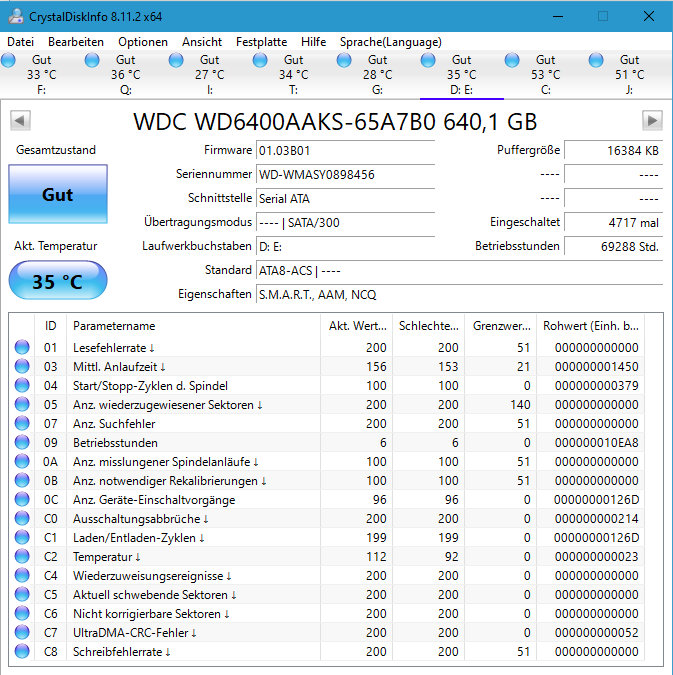Click status orb for Laden/Entladen-Zyklen row
The height and width of the screenshot is (675, 673).
[x=22, y=537]
